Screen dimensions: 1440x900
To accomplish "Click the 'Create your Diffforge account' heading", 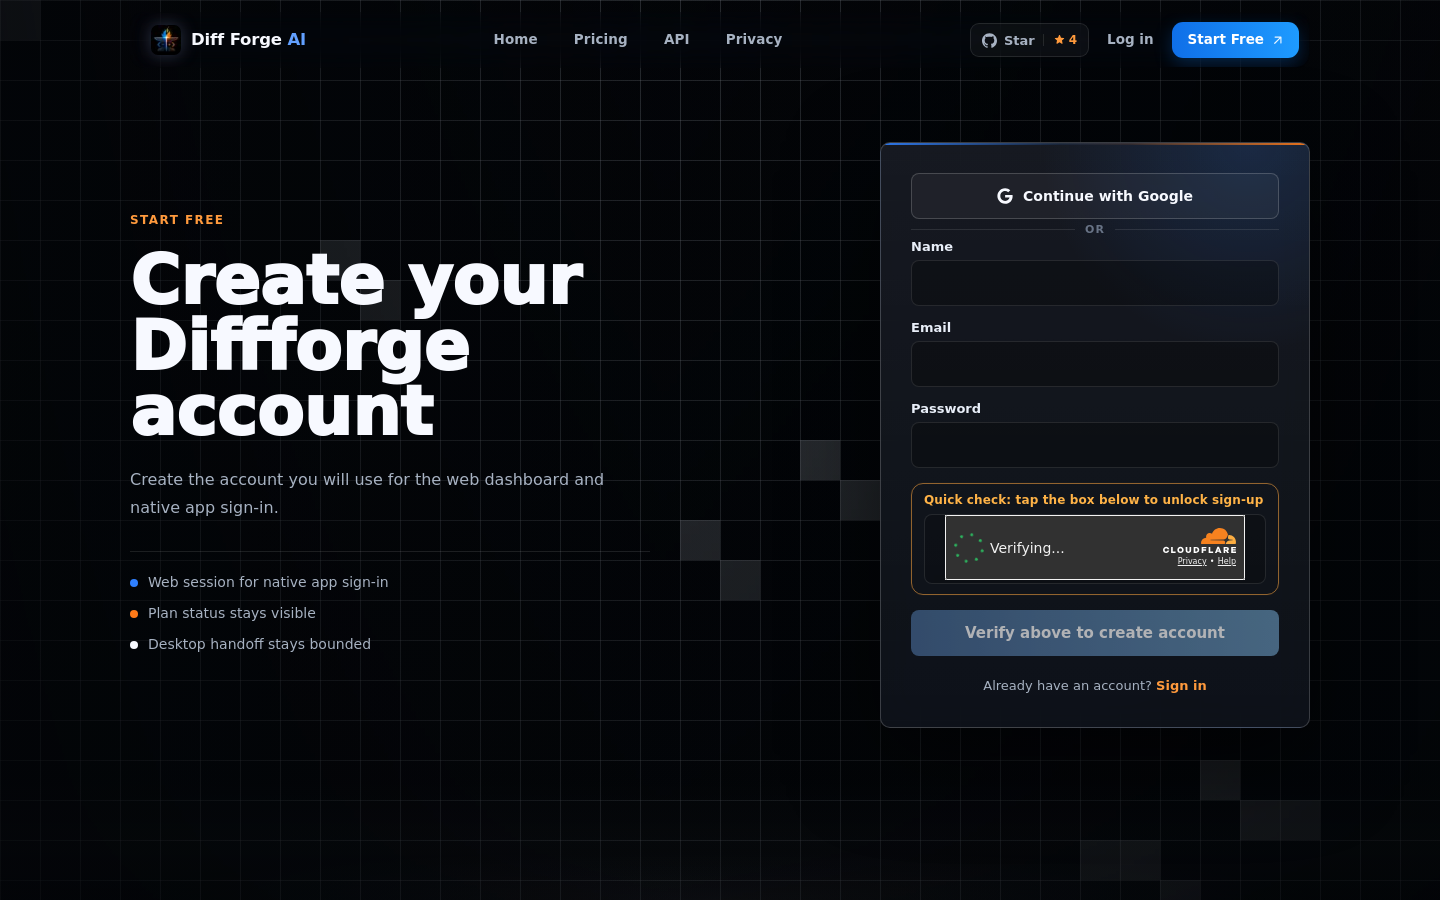I will [x=357, y=344].
